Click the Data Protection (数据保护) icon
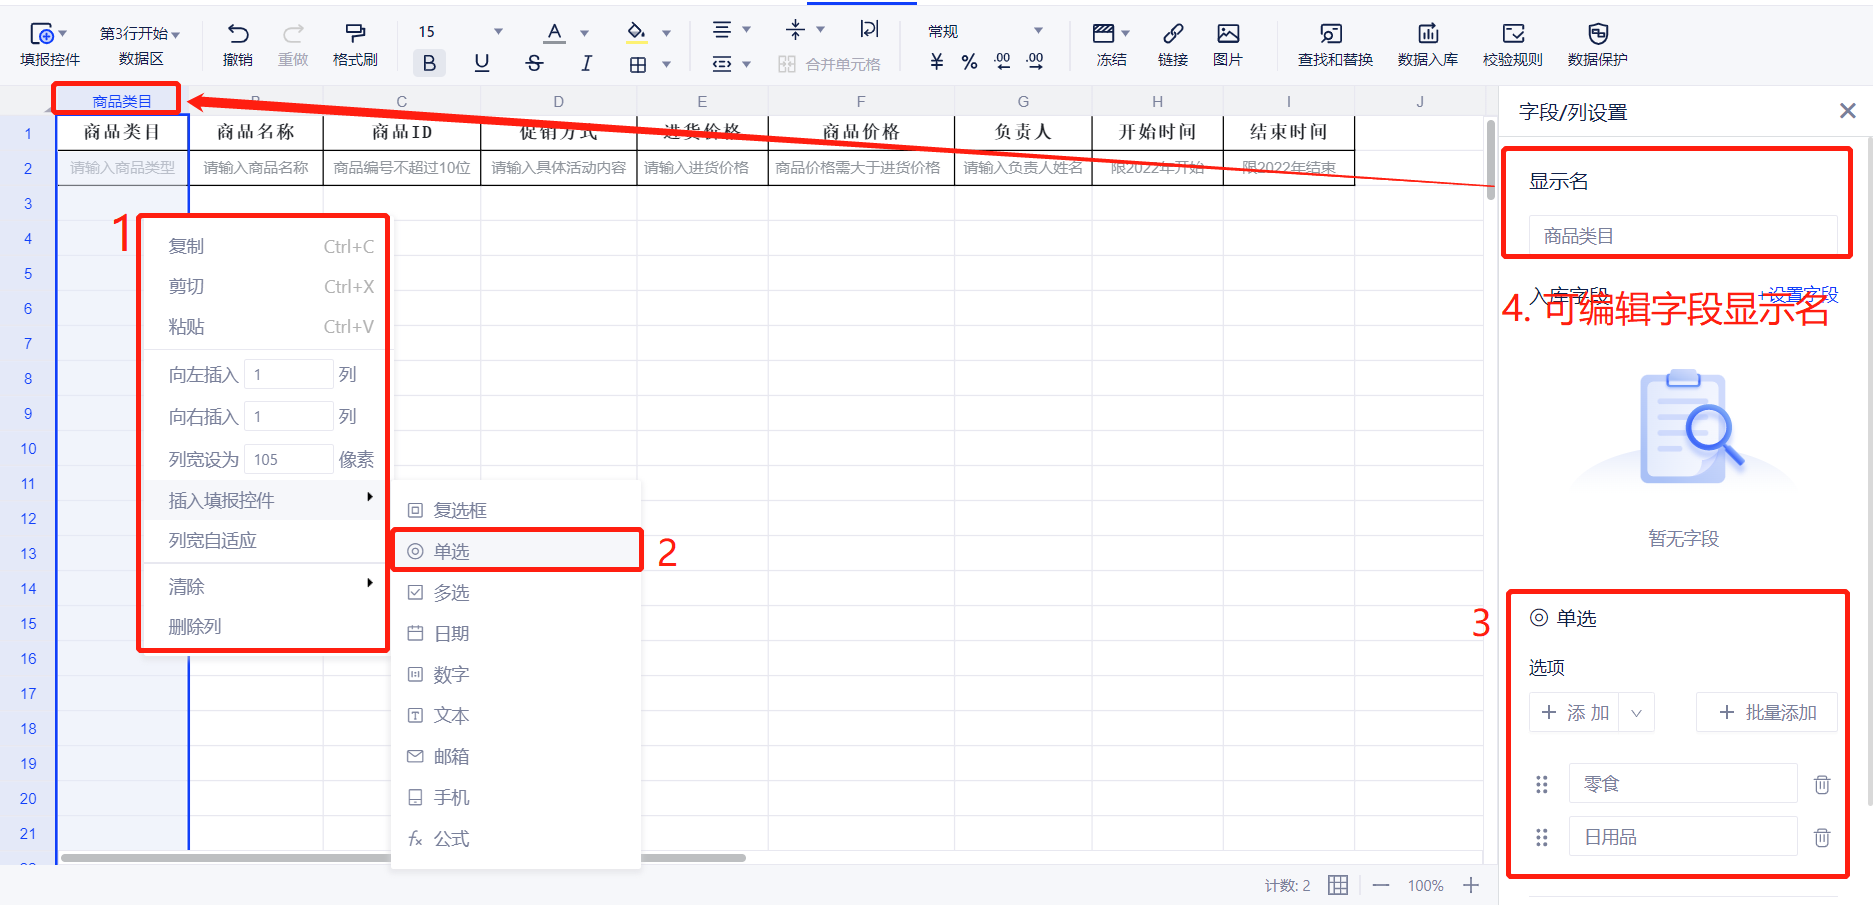 (1597, 34)
